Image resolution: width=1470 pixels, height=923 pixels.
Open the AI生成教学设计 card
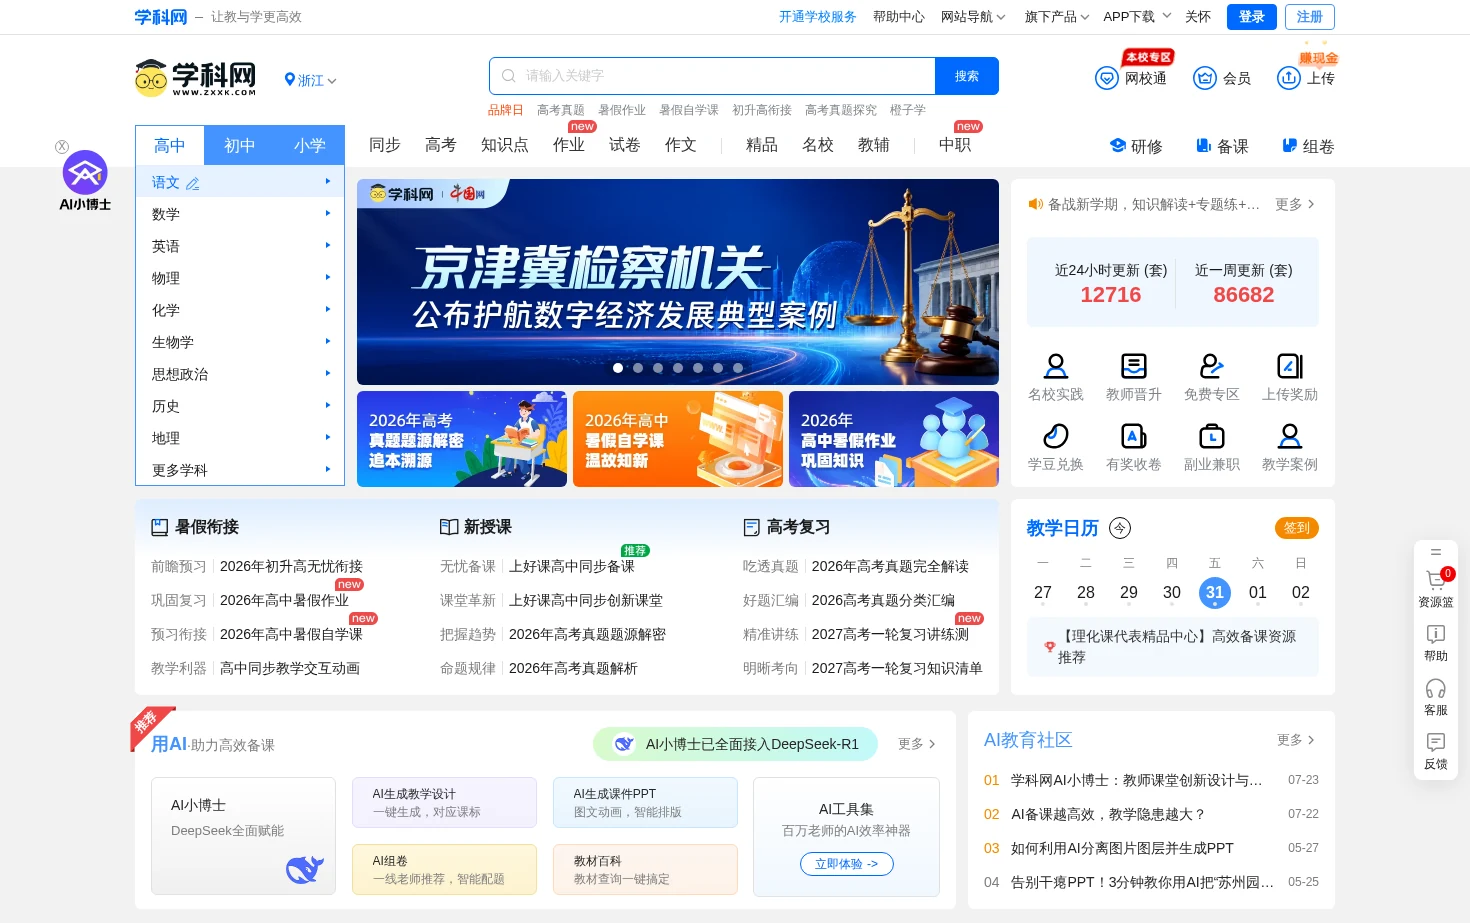444,803
